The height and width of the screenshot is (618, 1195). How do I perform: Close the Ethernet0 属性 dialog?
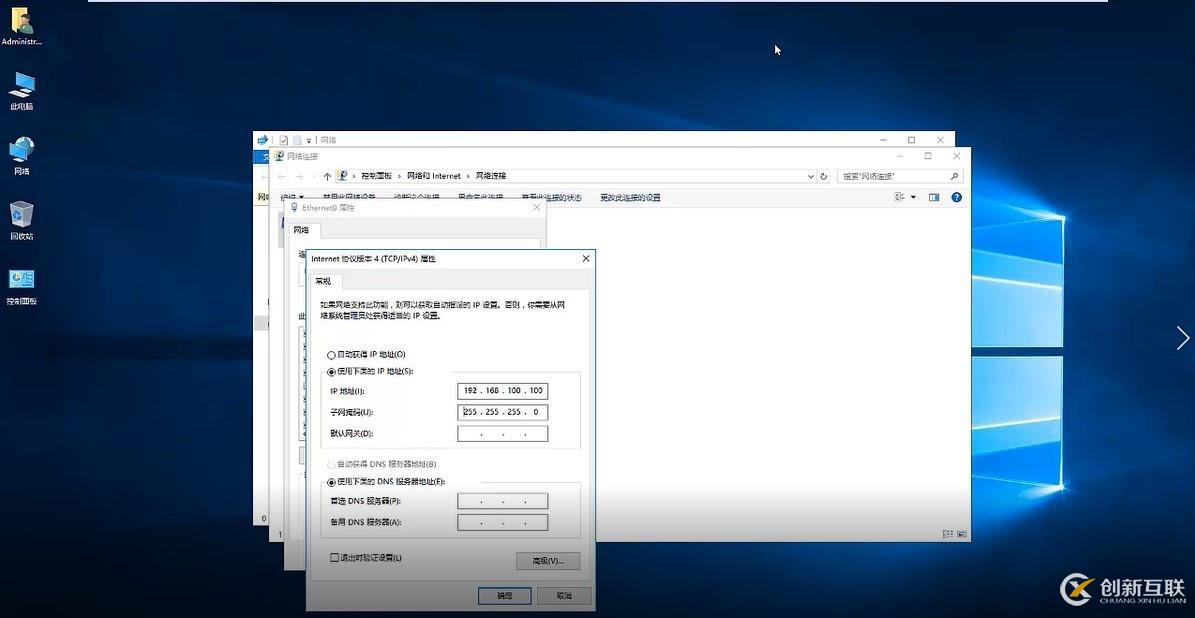537,207
